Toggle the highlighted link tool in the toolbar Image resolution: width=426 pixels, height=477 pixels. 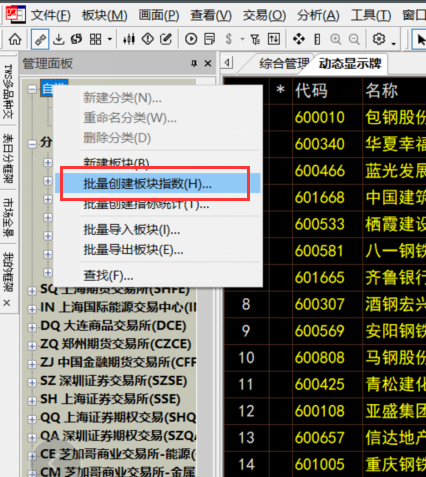pyautogui.click(x=40, y=39)
